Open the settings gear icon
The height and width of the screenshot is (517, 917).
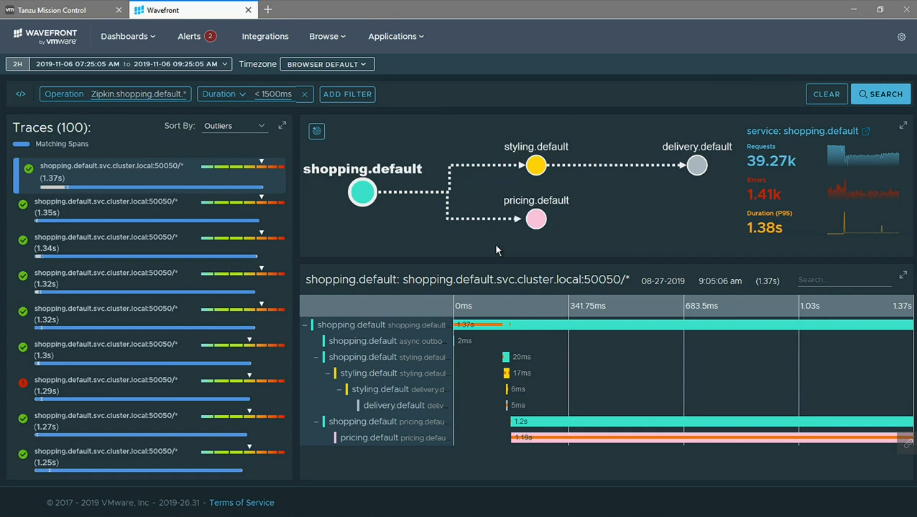click(x=901, y=37)
